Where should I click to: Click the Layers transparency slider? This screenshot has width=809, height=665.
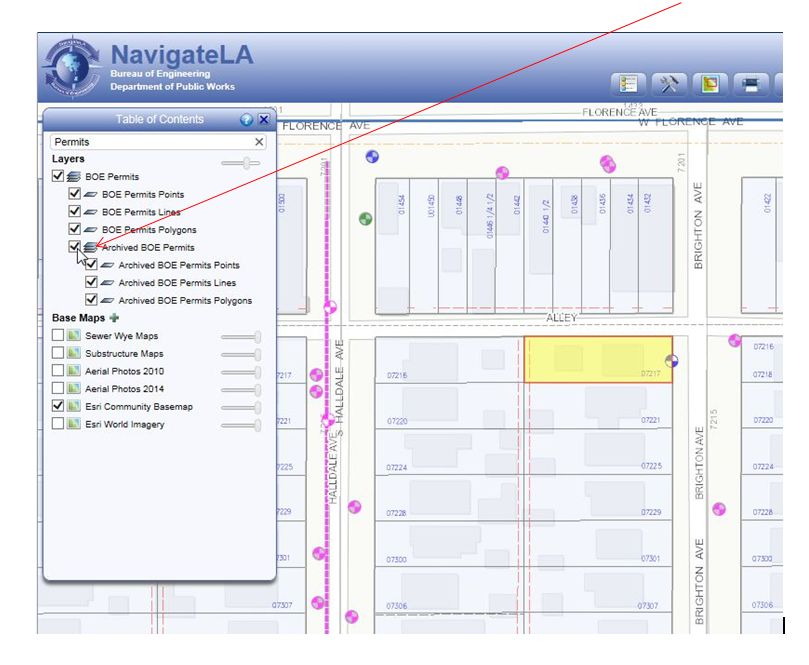click(x=240, y=163)
